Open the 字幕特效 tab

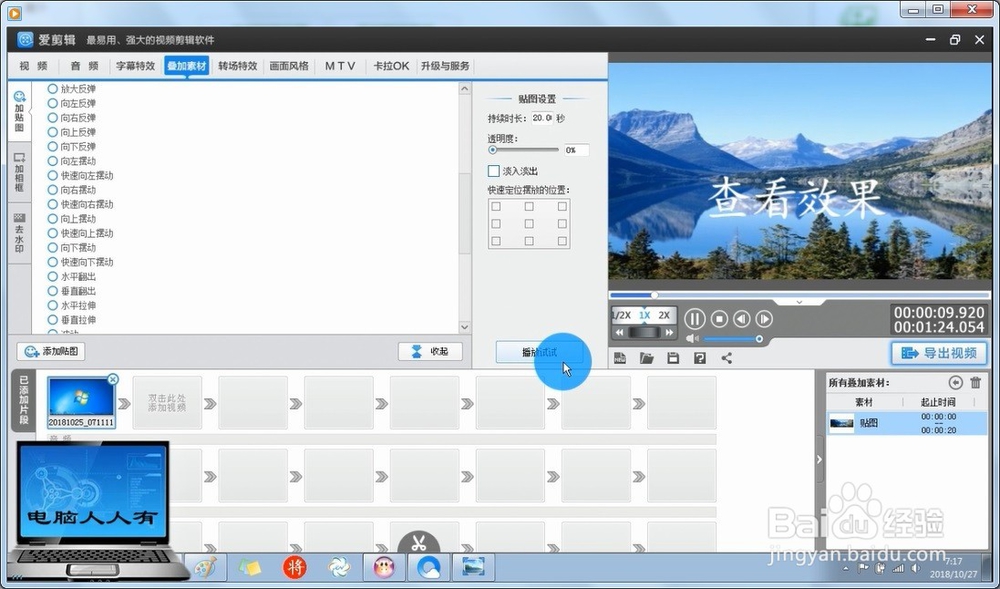coord(135,66)
